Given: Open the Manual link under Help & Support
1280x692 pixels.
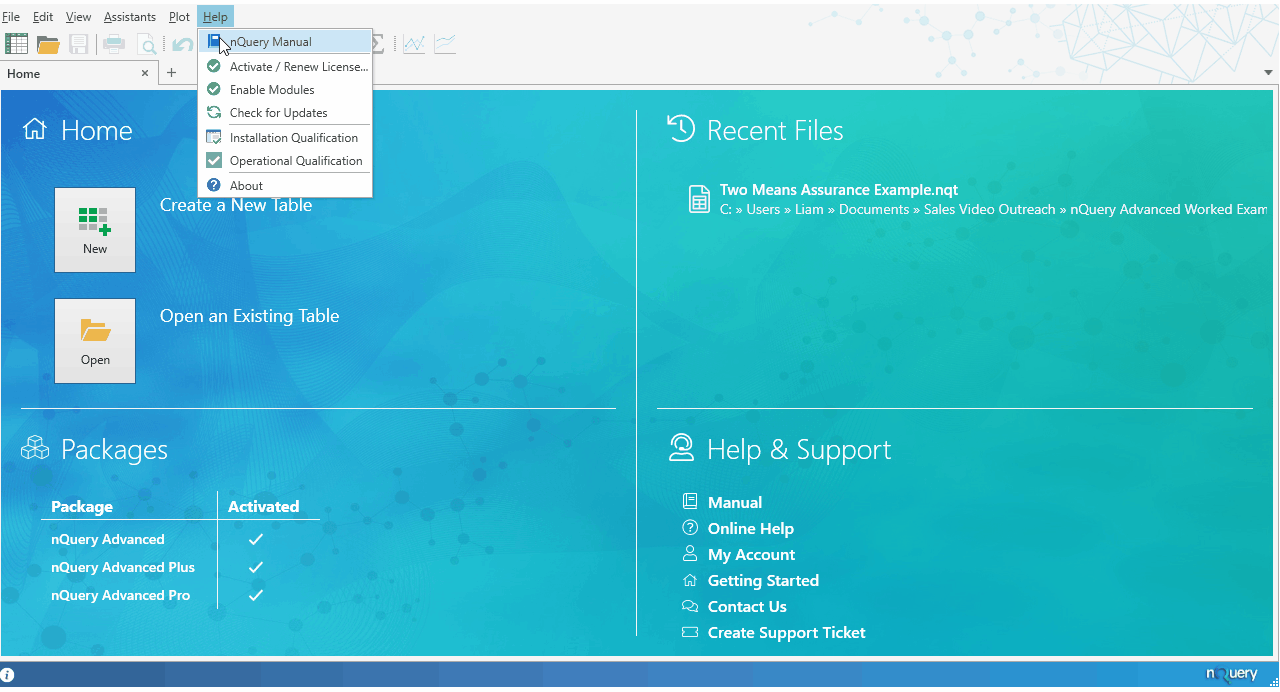Looking at the screenshot, I should tap(735, 503).
